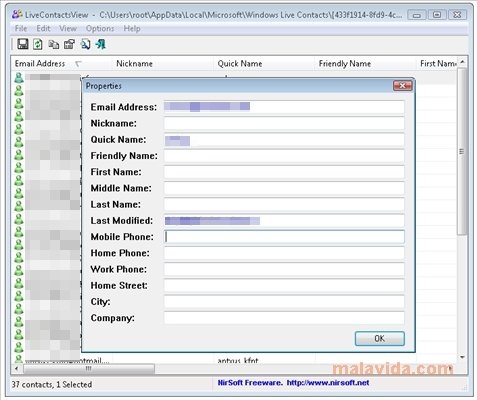Click the Middle Name input field

284,188
